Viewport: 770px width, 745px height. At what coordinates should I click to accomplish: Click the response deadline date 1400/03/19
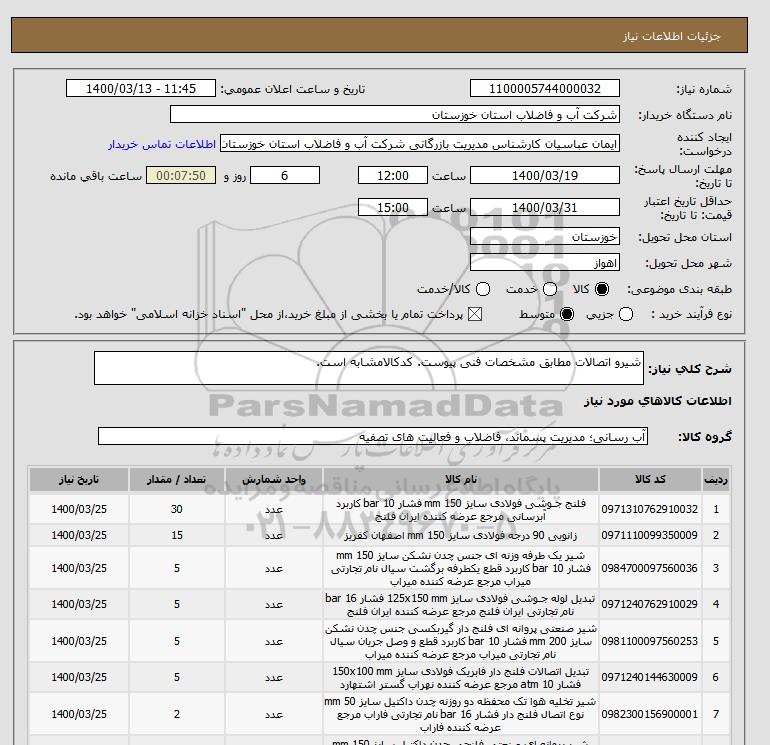tap(545, 175)
